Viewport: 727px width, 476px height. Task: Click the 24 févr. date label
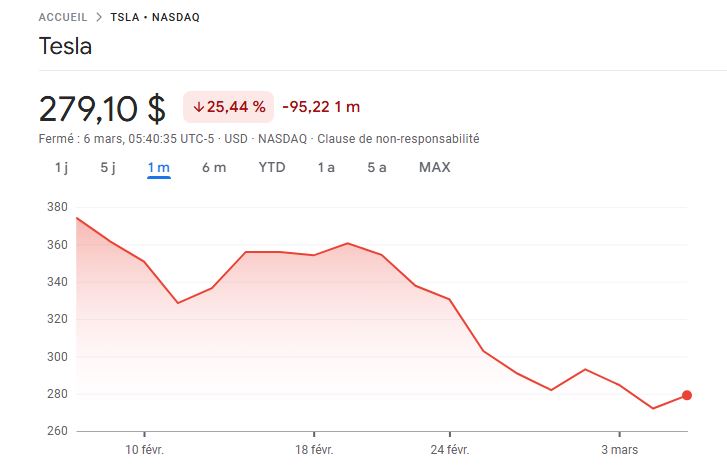pos(450,450)
